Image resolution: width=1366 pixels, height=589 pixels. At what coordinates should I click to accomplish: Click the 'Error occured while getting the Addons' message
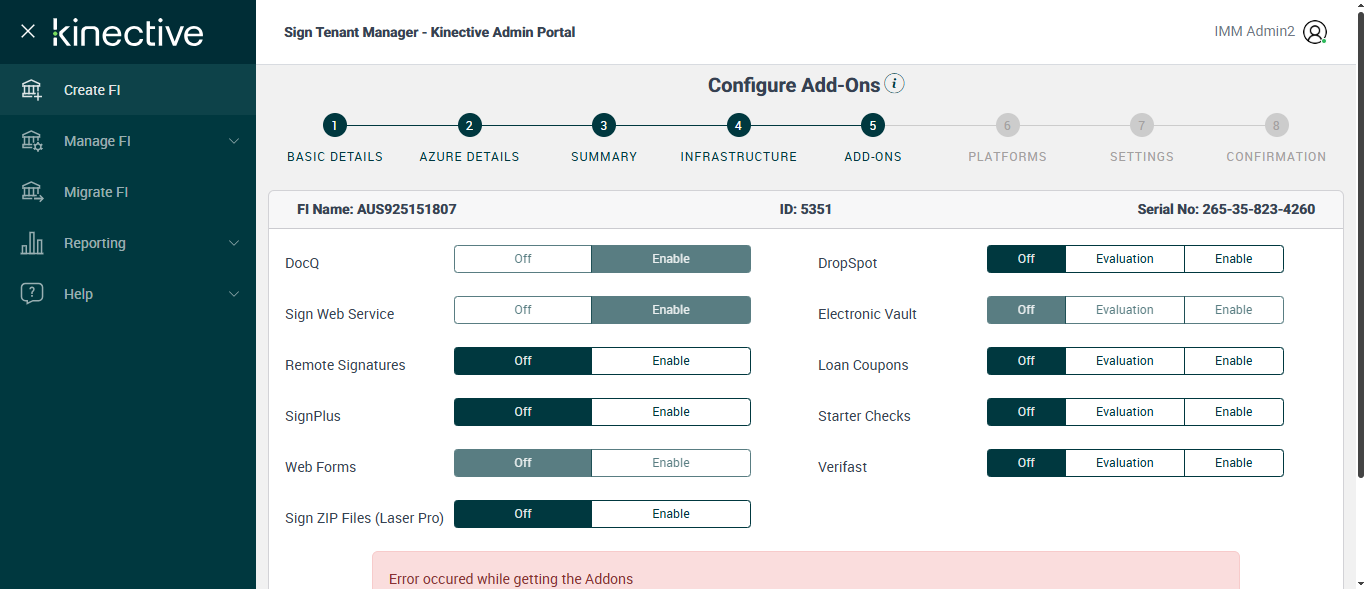tap(511, 579)
